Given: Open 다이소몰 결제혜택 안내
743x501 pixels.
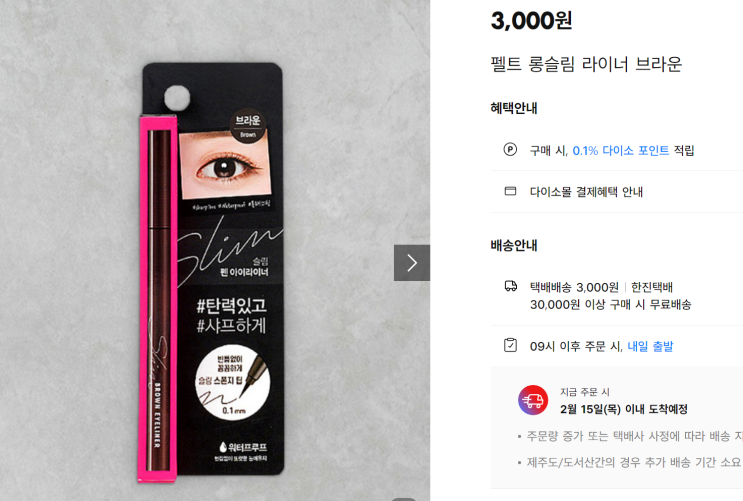Looking at the screenshot, I should pyautogui.click(x=586, y=192).
